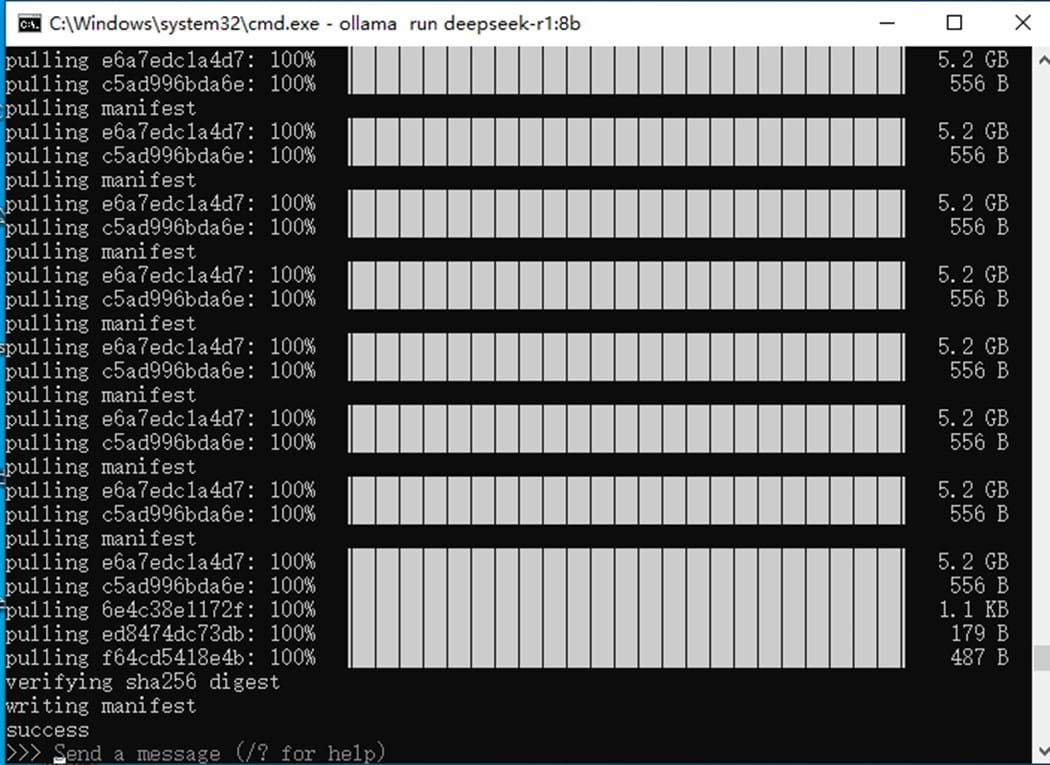This screenshot has height=765, width=1050.
Task: Click the '179 B' size value
Action: tap(980, 634)
